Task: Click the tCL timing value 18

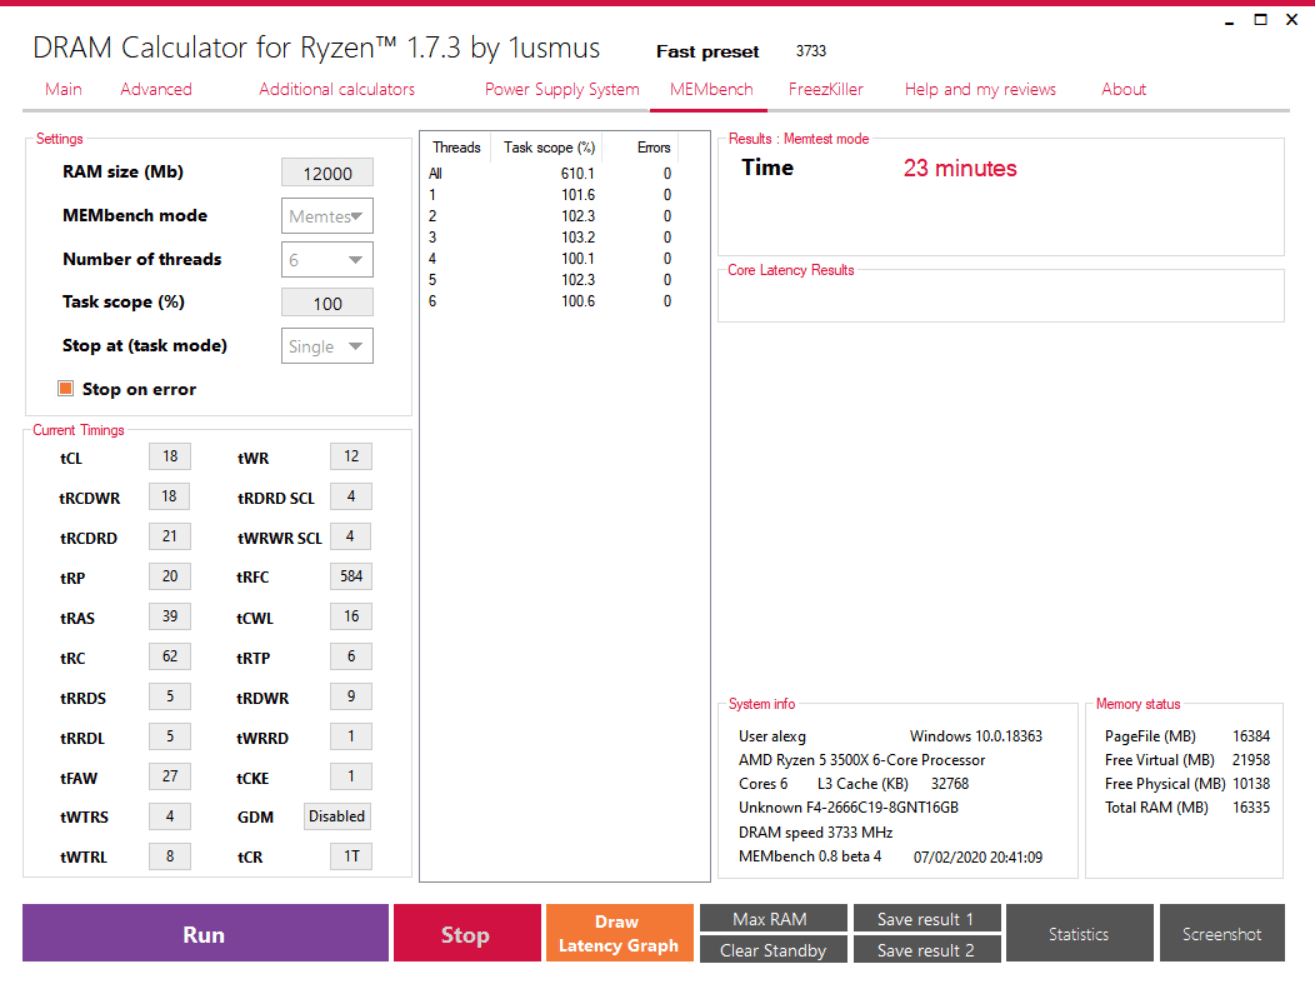Action: (170, 456)
